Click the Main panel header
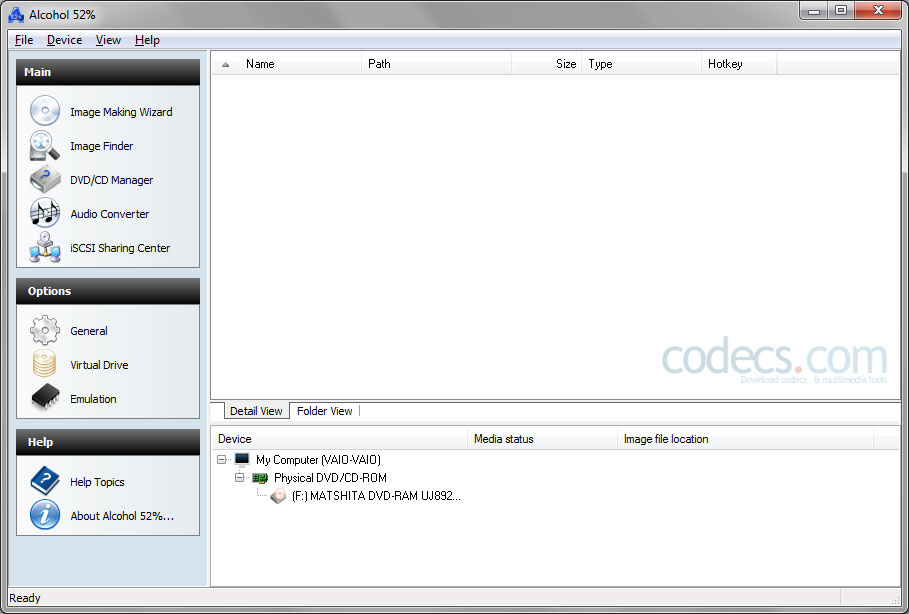This screenshot has width=909, height=614. pyautogui.click(x=108, y=72)
